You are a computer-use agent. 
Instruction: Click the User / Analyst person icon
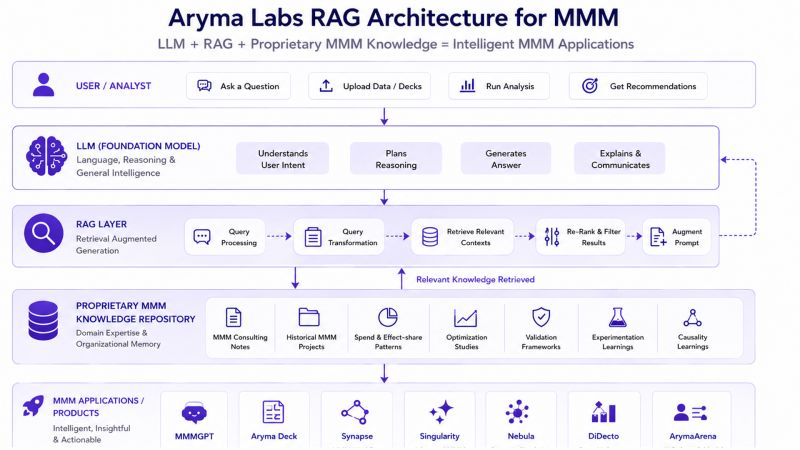[x=43, y=85]
